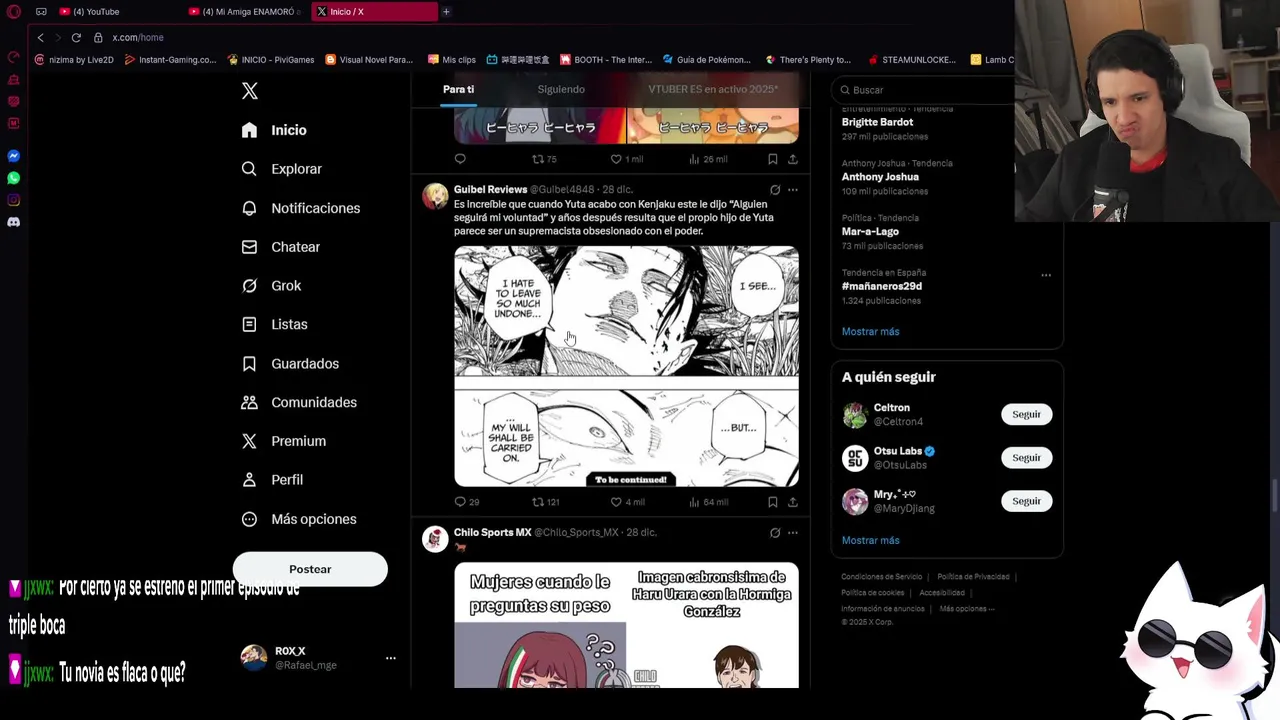Open Grok action on Guibel Reviews post
The height and width of the screenshot is (720, 1280).
pyautogui.click(x=775, y=190)
